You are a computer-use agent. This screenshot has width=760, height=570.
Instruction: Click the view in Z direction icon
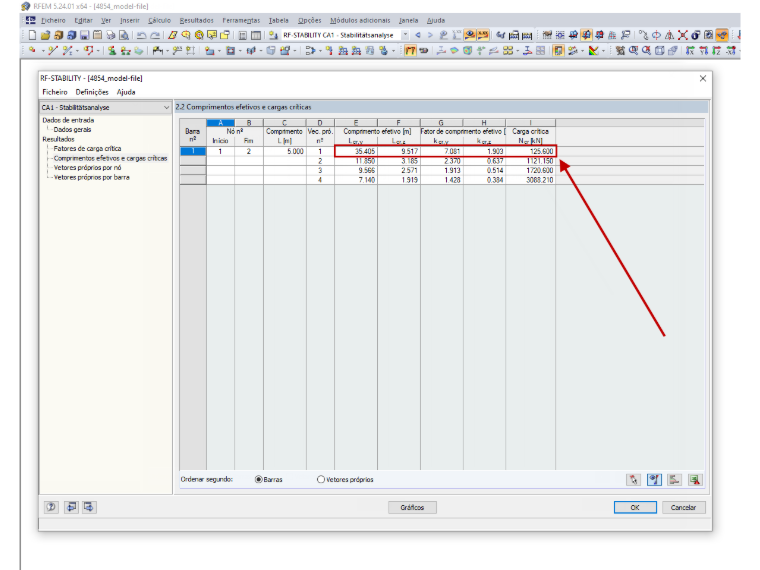tap(716, 50)
